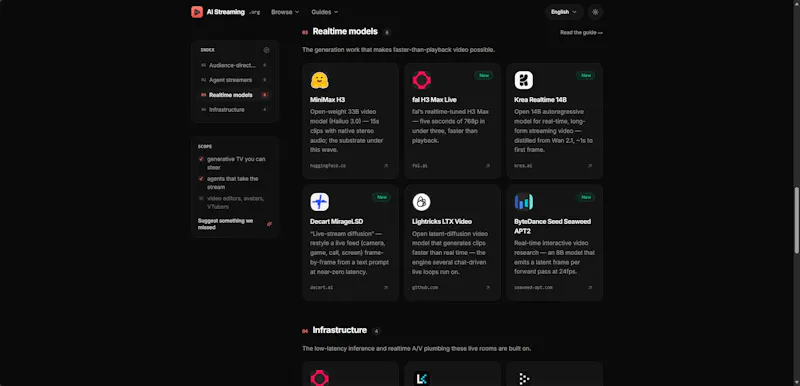Screen dimensions: 800x386
Task: Click the Krea Realtime 14B logo icon
Action: coord(523,80)
